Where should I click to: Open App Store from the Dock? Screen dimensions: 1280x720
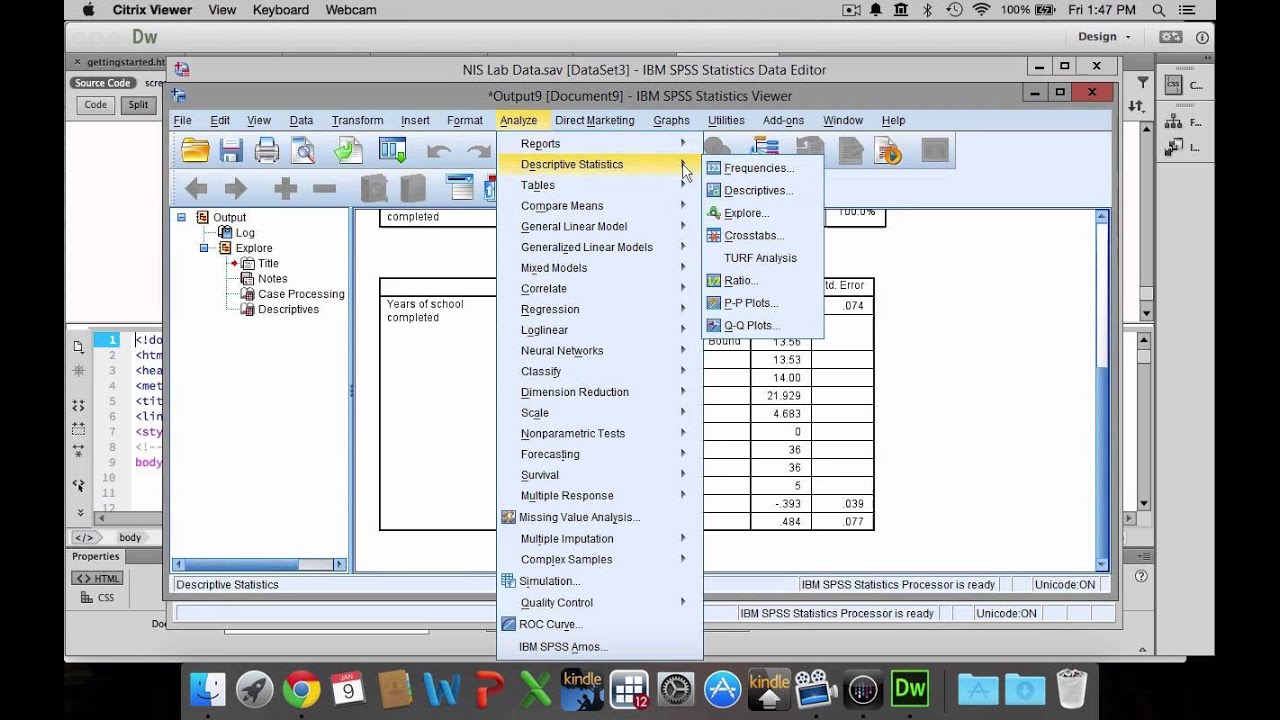click(723, 689)
